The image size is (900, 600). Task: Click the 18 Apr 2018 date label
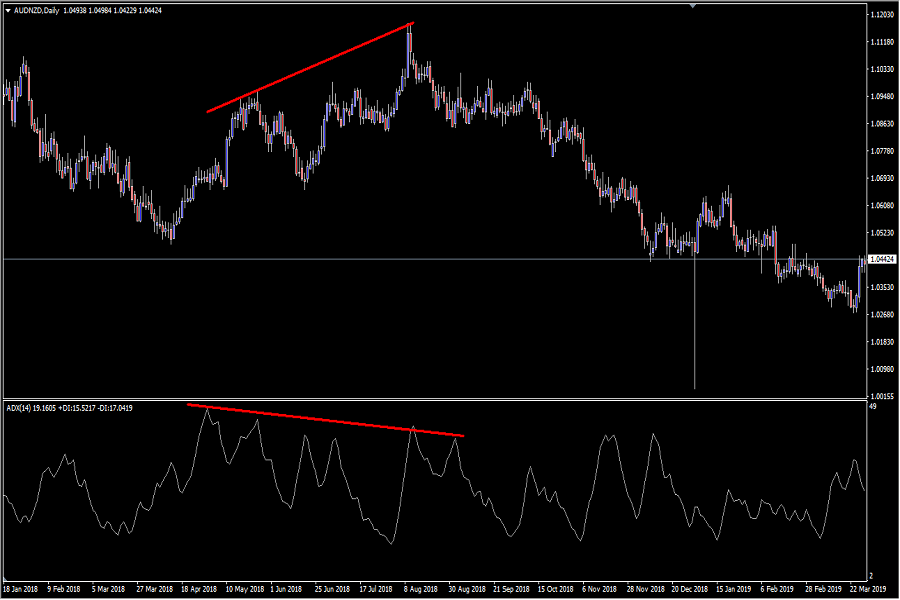coord(199,589)
